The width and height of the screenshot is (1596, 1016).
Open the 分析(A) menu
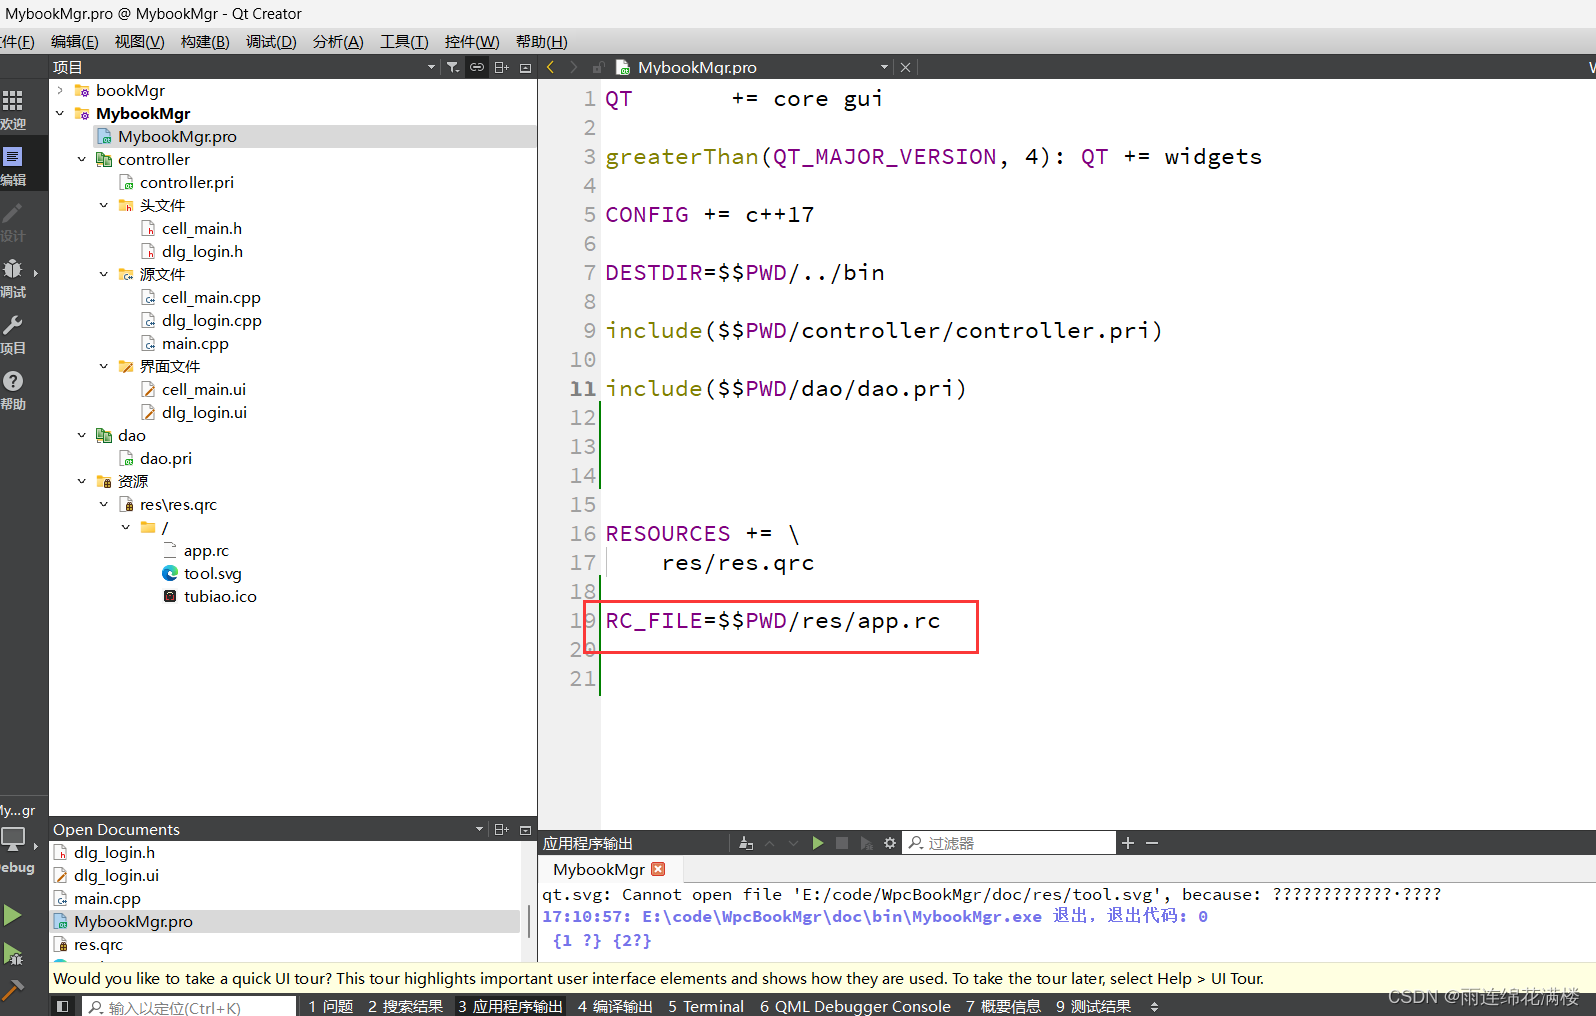click(x=338, y=41)
